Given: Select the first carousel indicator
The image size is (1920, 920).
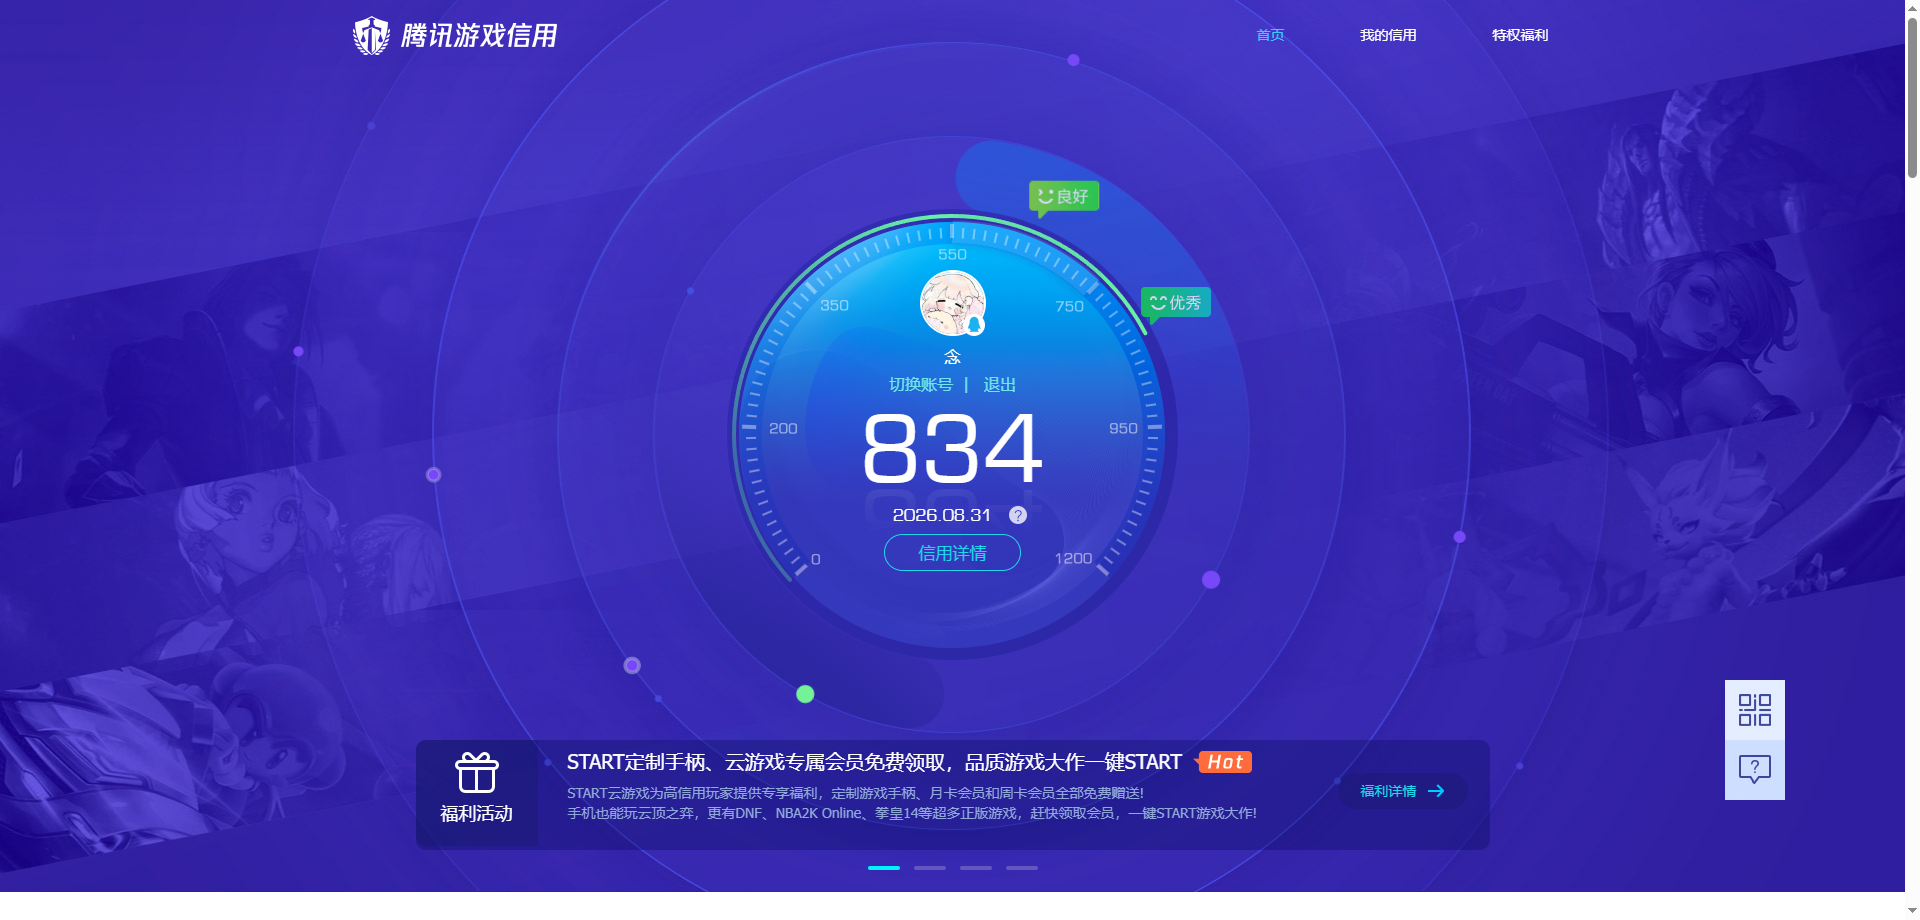Looking at the screenshot, I should point(884,868).
